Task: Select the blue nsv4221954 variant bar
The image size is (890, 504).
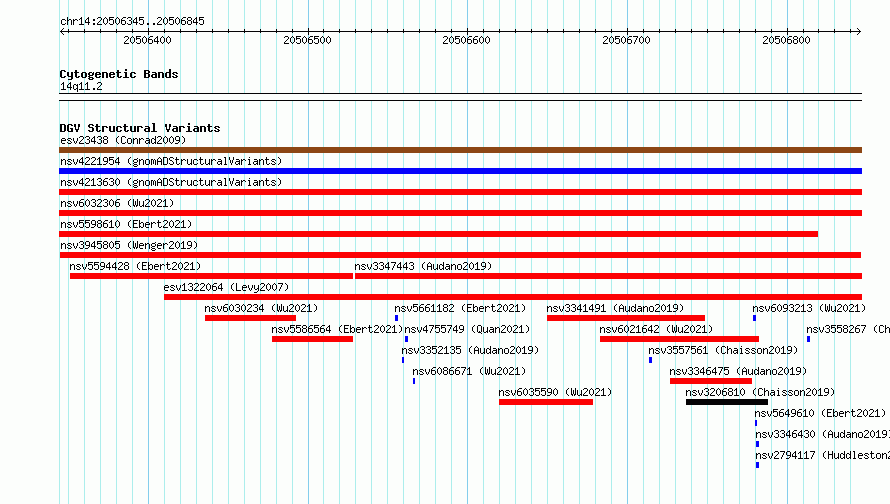Action: (460, 171)
